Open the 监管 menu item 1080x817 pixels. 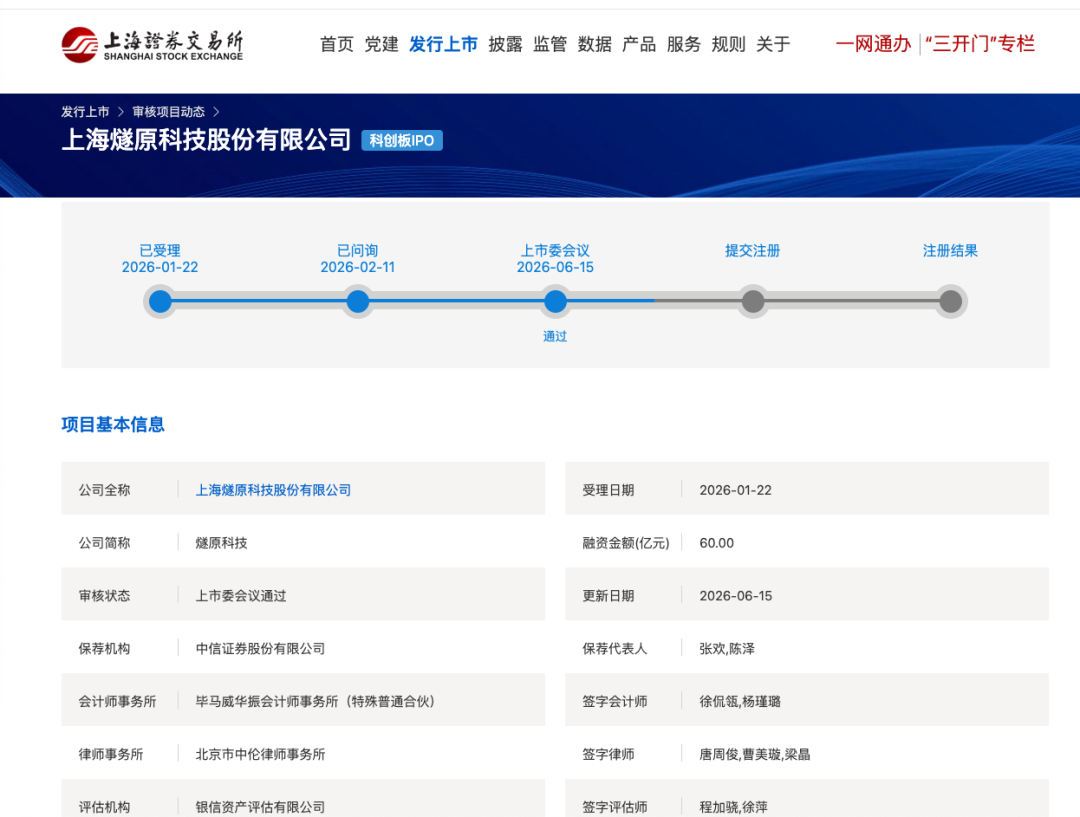pyautogui.click(x=550, y=45)
